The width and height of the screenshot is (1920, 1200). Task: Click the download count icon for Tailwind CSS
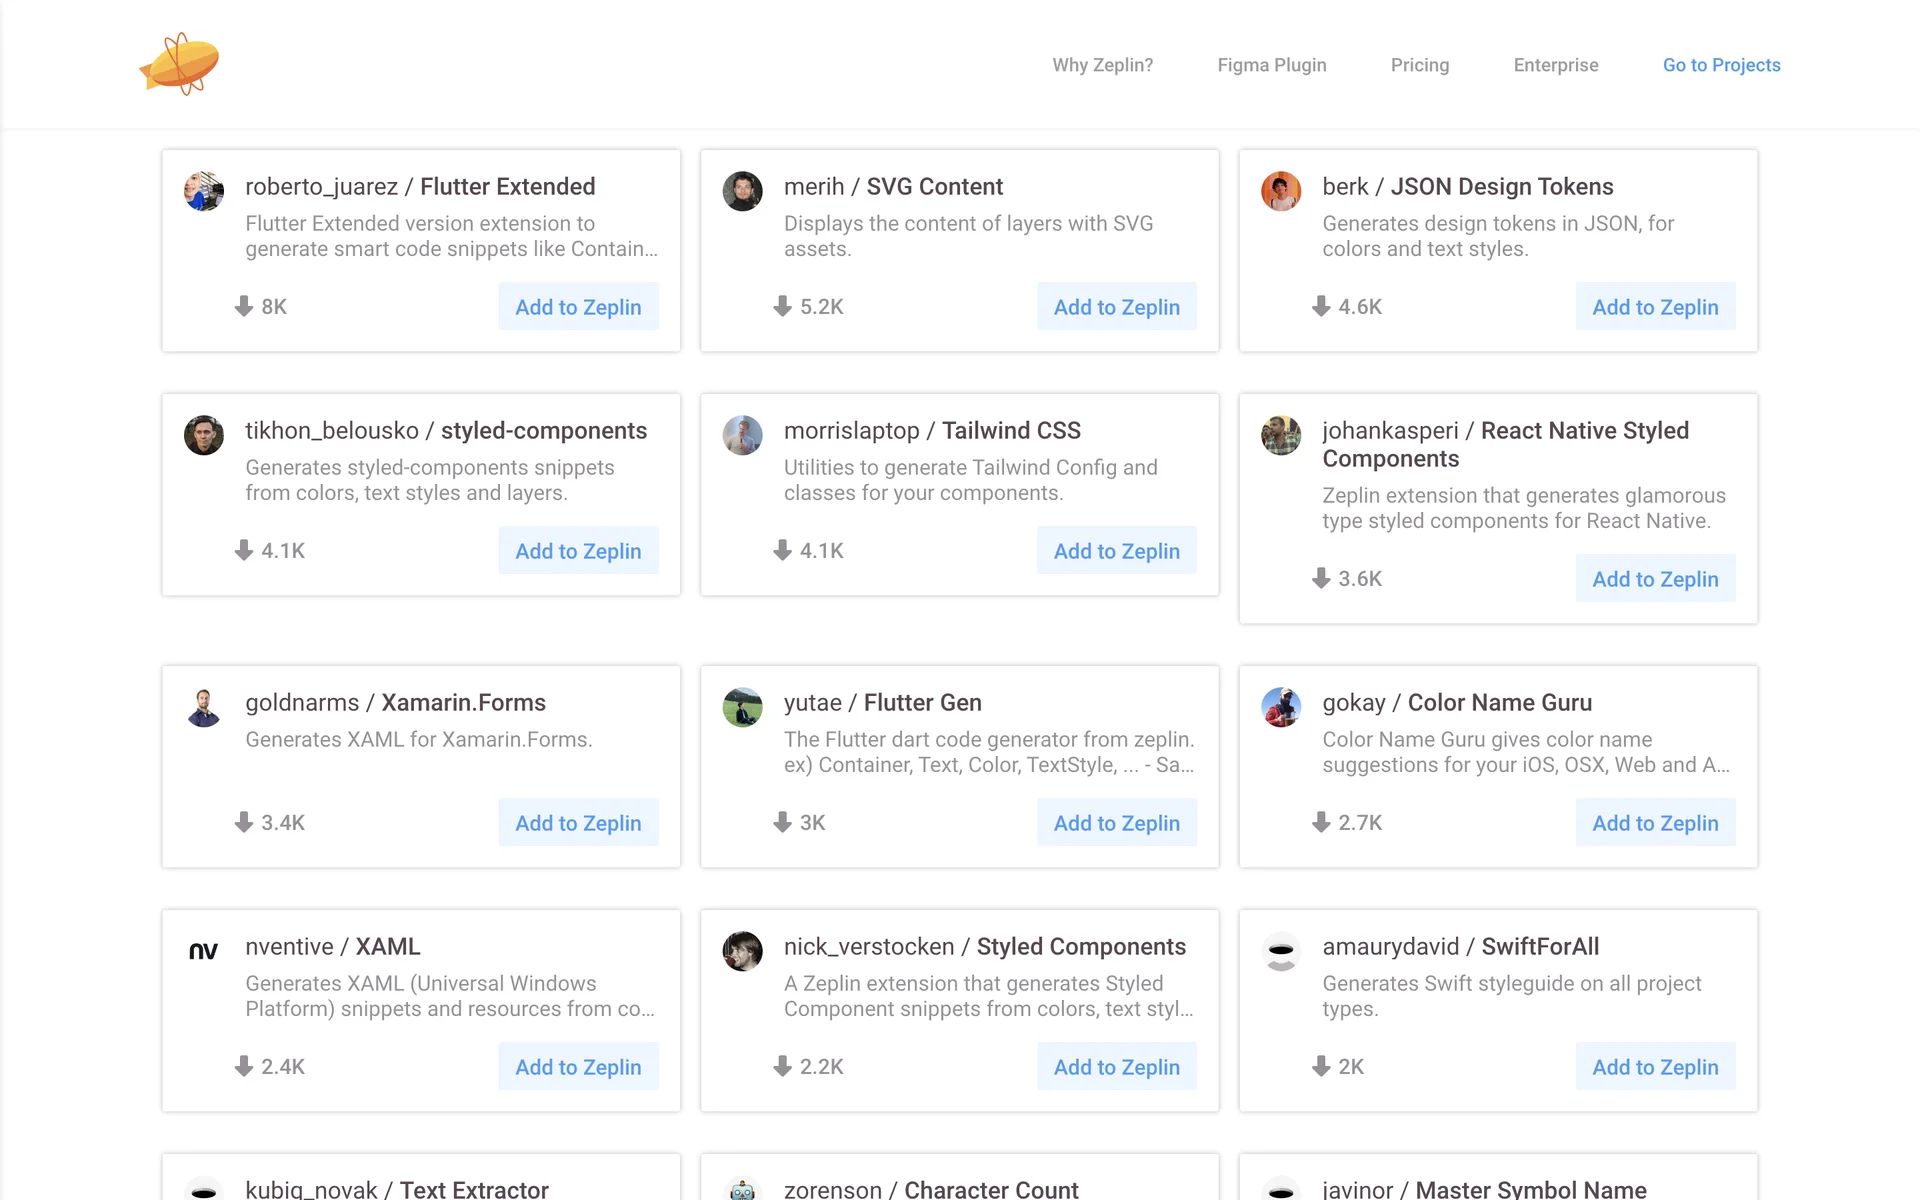(782, 551)
